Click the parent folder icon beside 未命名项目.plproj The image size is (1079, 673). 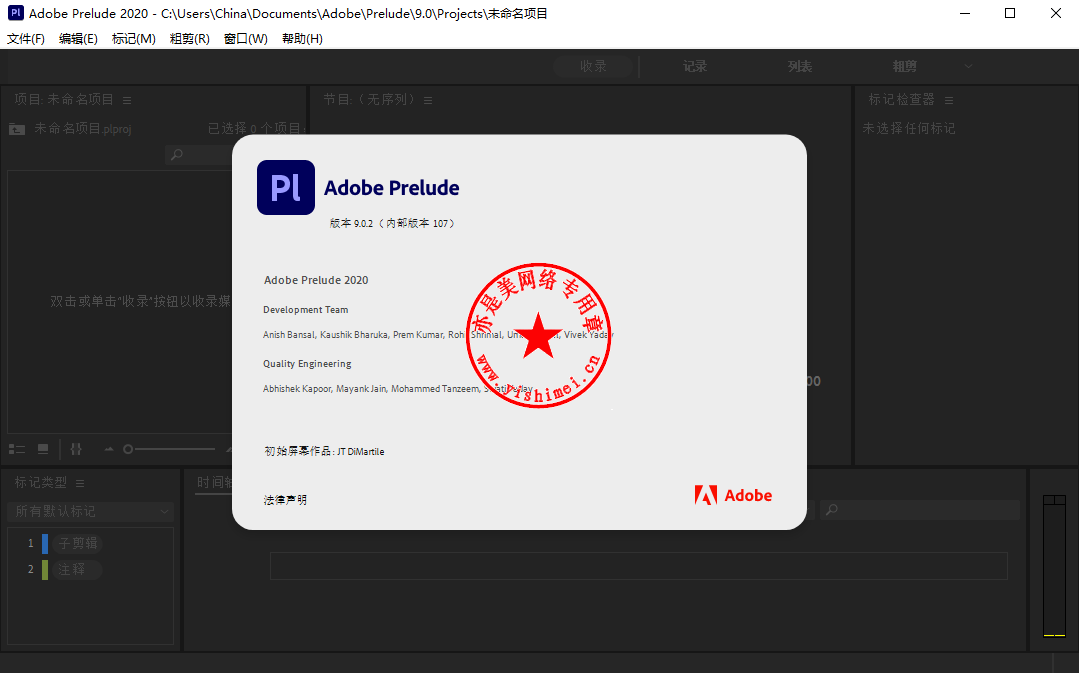click(x=17, y=129)
